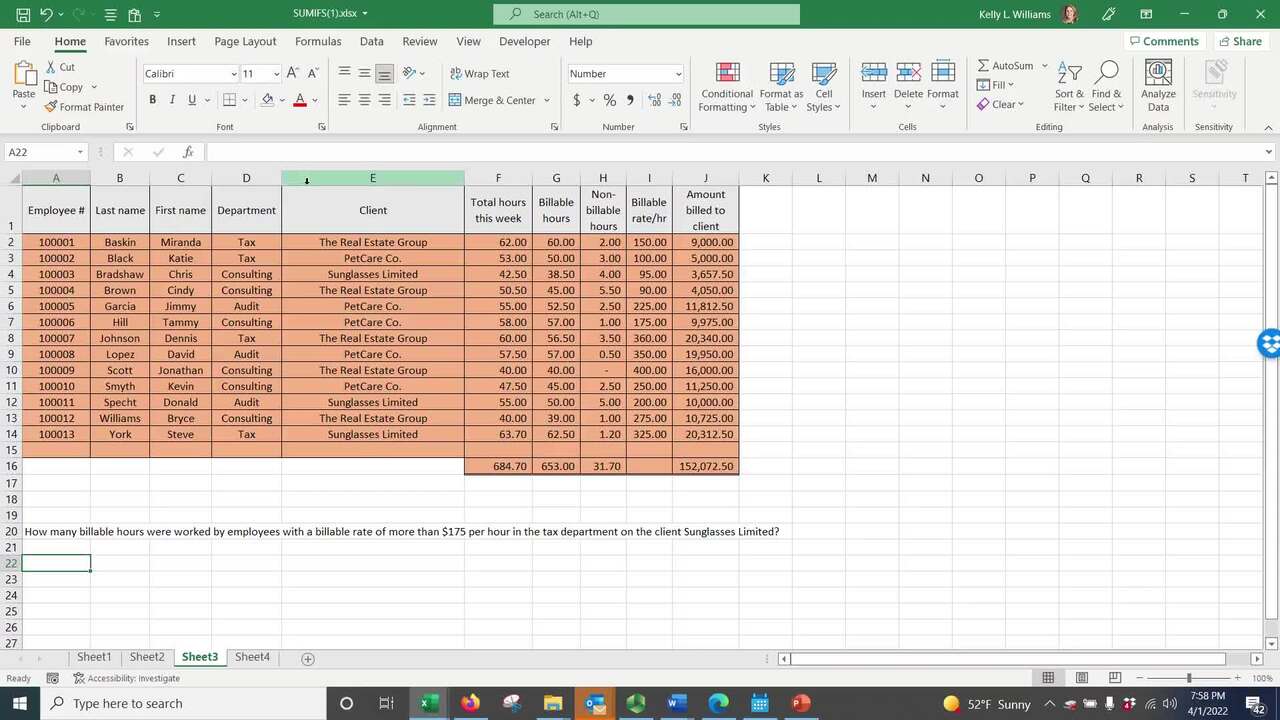Viewport: 1280px width, 720px height.
Task: Toggle Wrap Text
Action: point(480,74)
